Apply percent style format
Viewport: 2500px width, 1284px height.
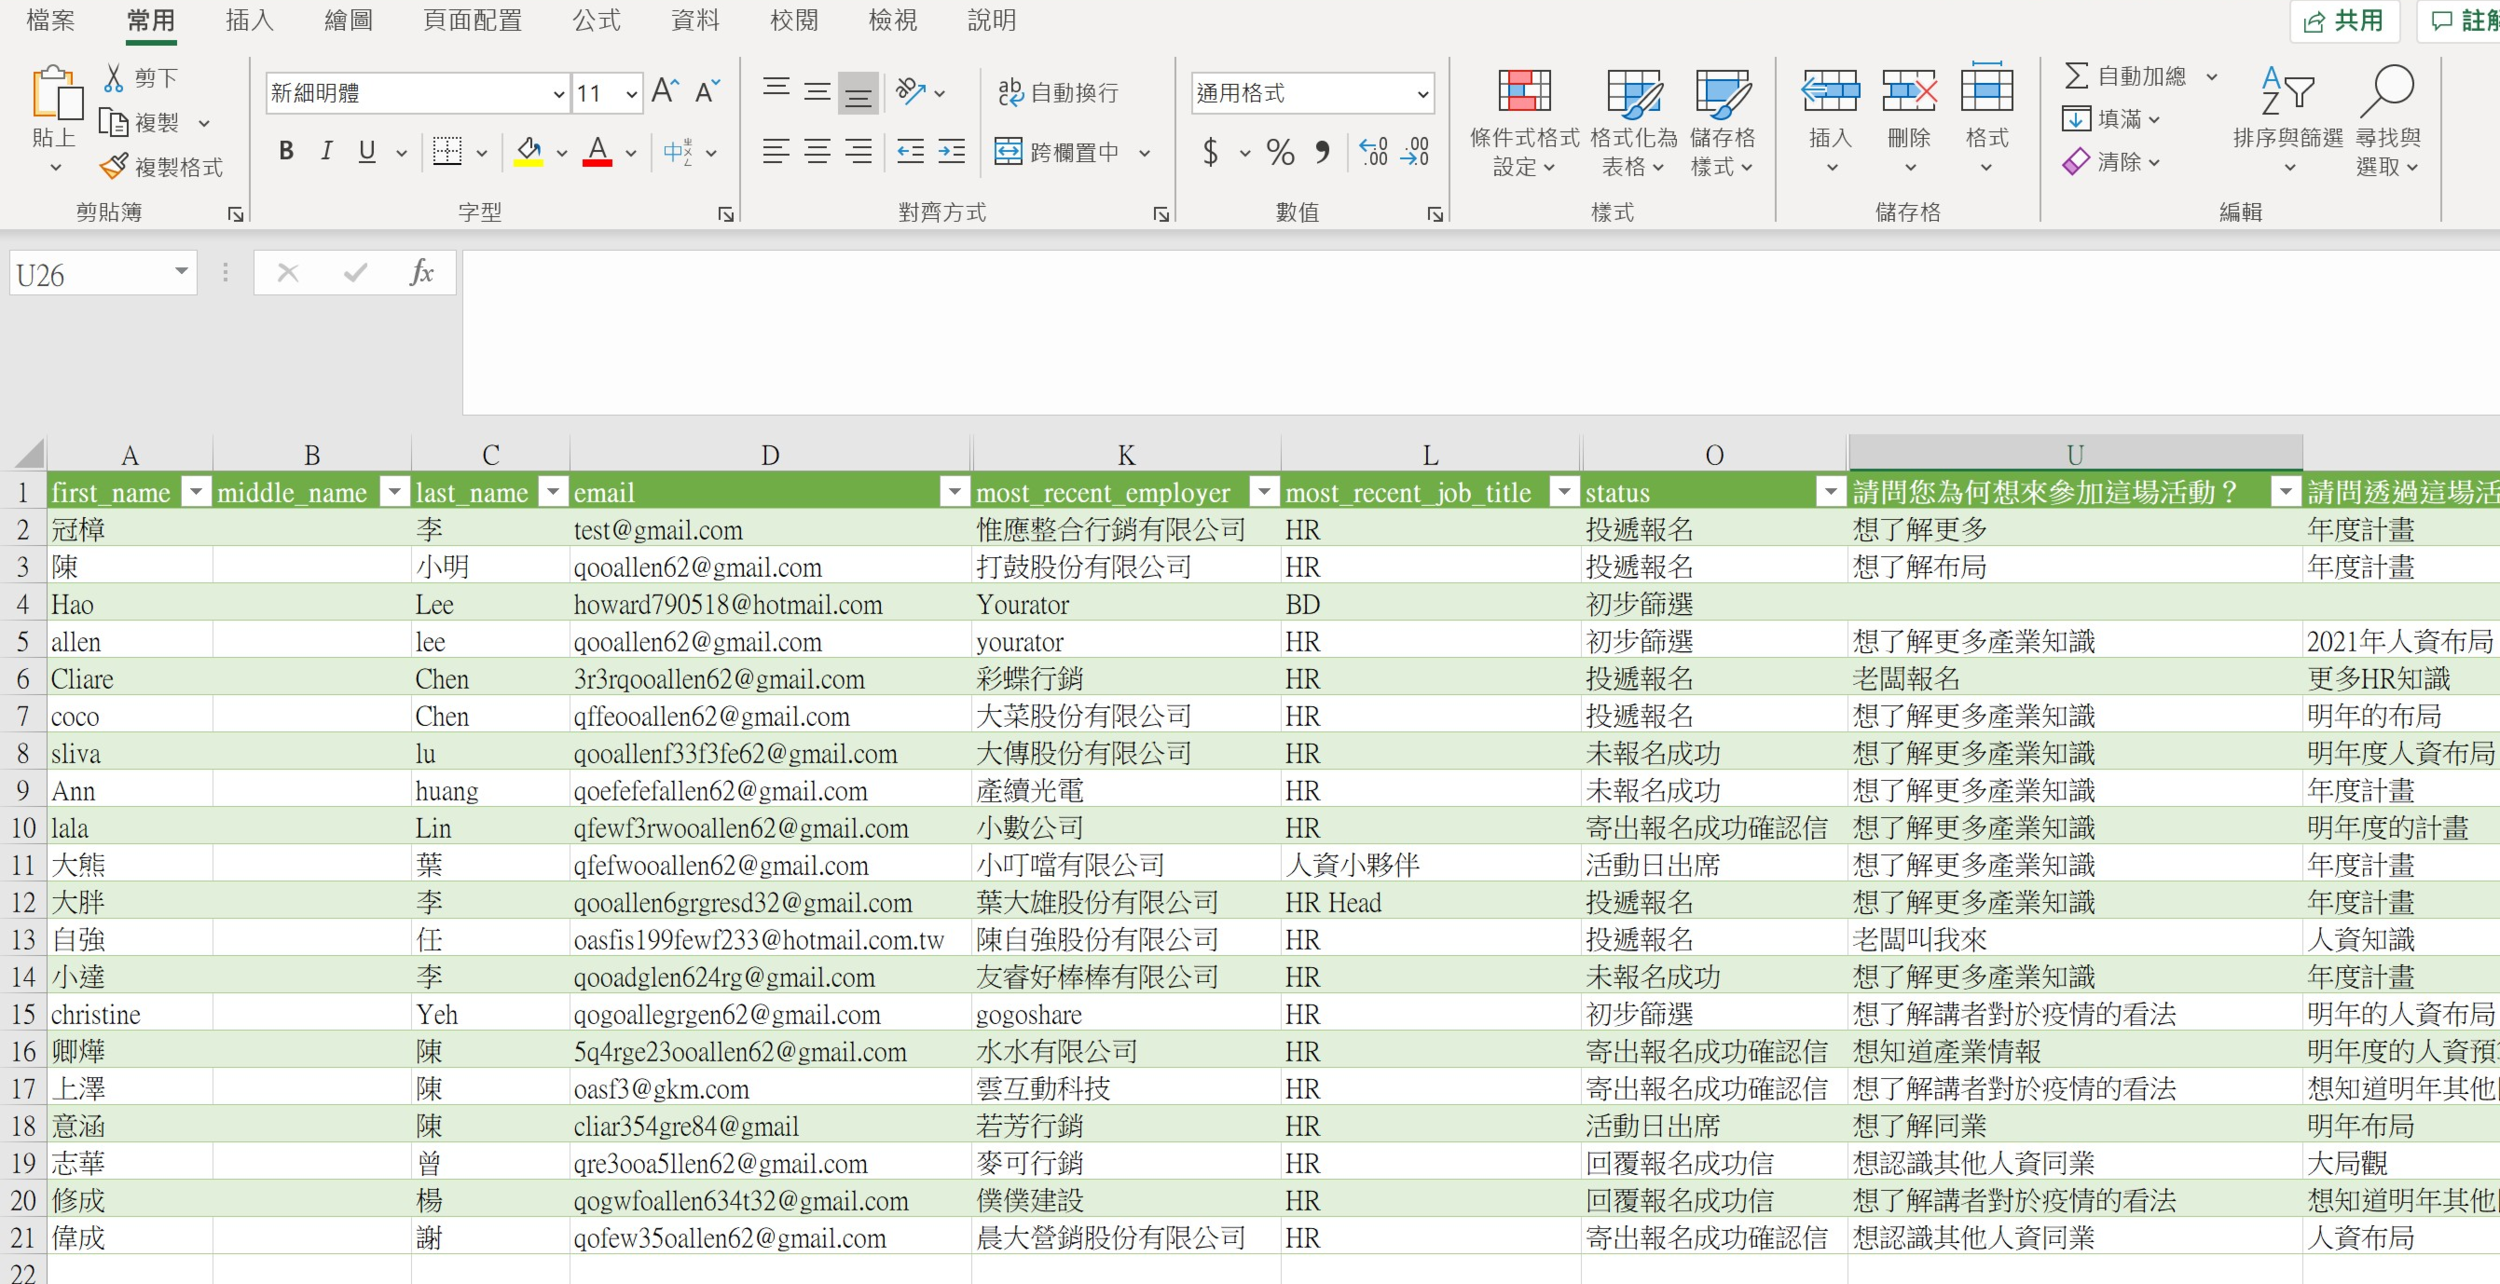pyautogui.click(x=1280, y=152)
